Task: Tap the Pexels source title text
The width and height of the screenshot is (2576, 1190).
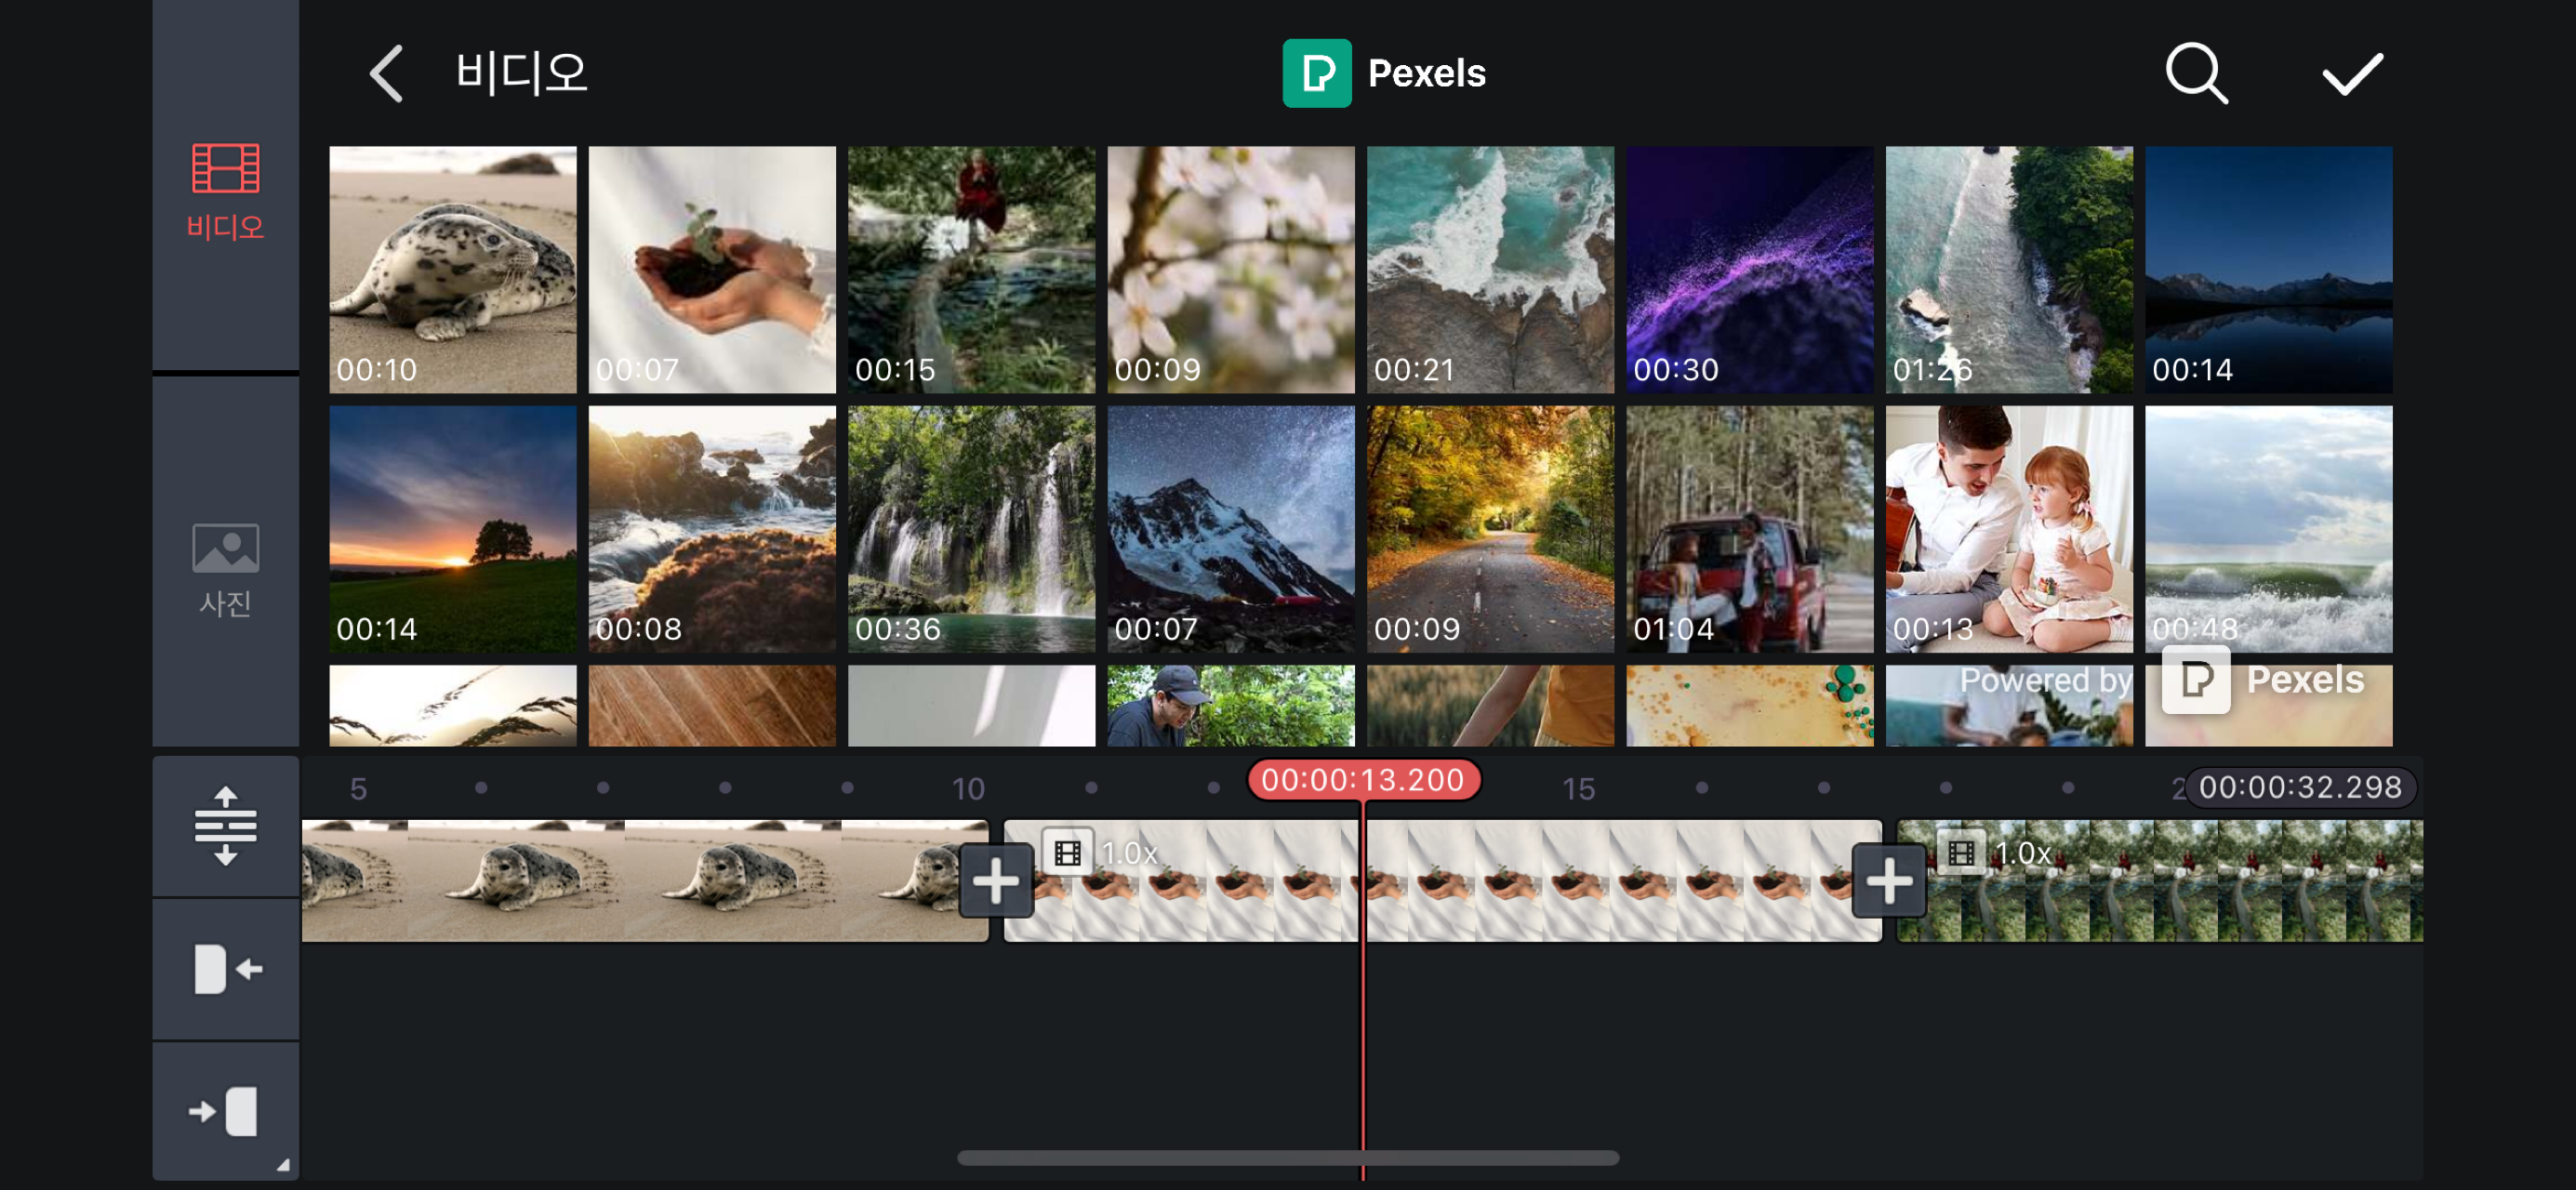Action: pyautogui.click(x=1426, y=73)
